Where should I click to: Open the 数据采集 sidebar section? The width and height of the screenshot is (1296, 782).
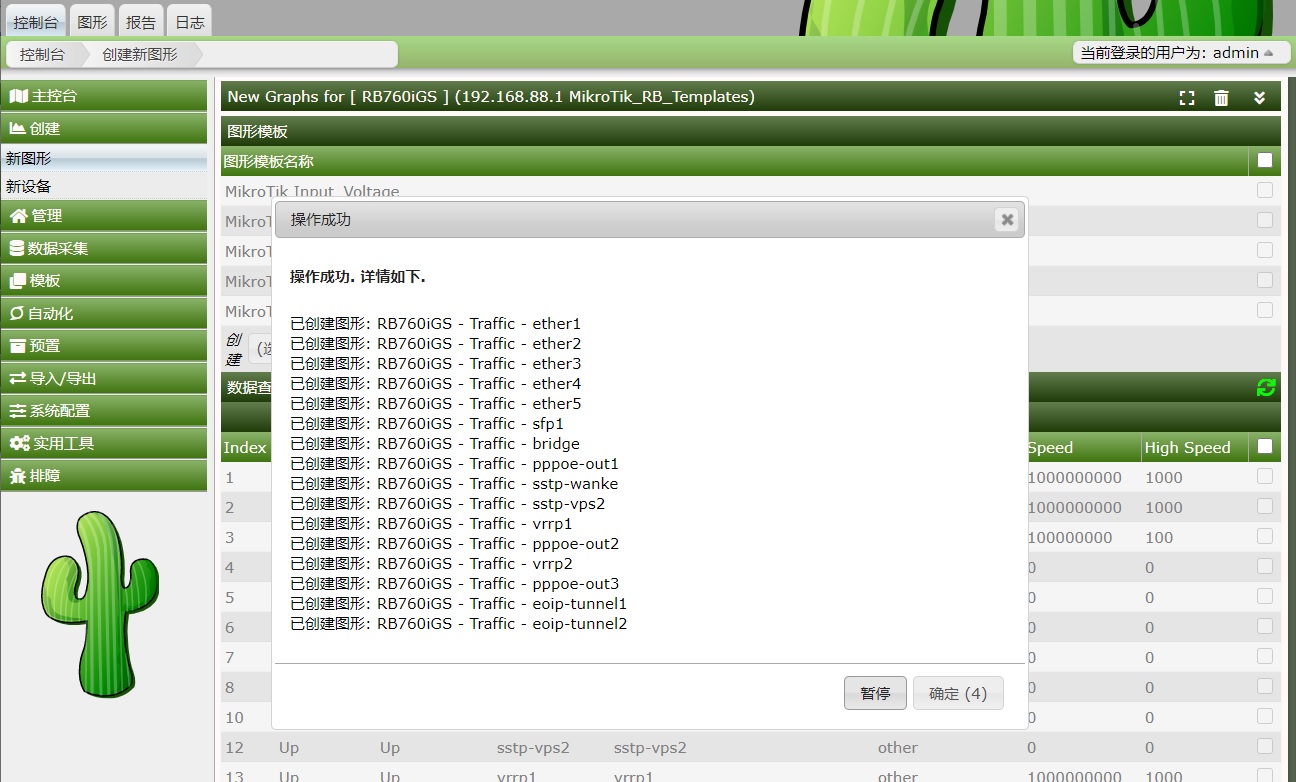pyautogui.click(x=104, y=249)
